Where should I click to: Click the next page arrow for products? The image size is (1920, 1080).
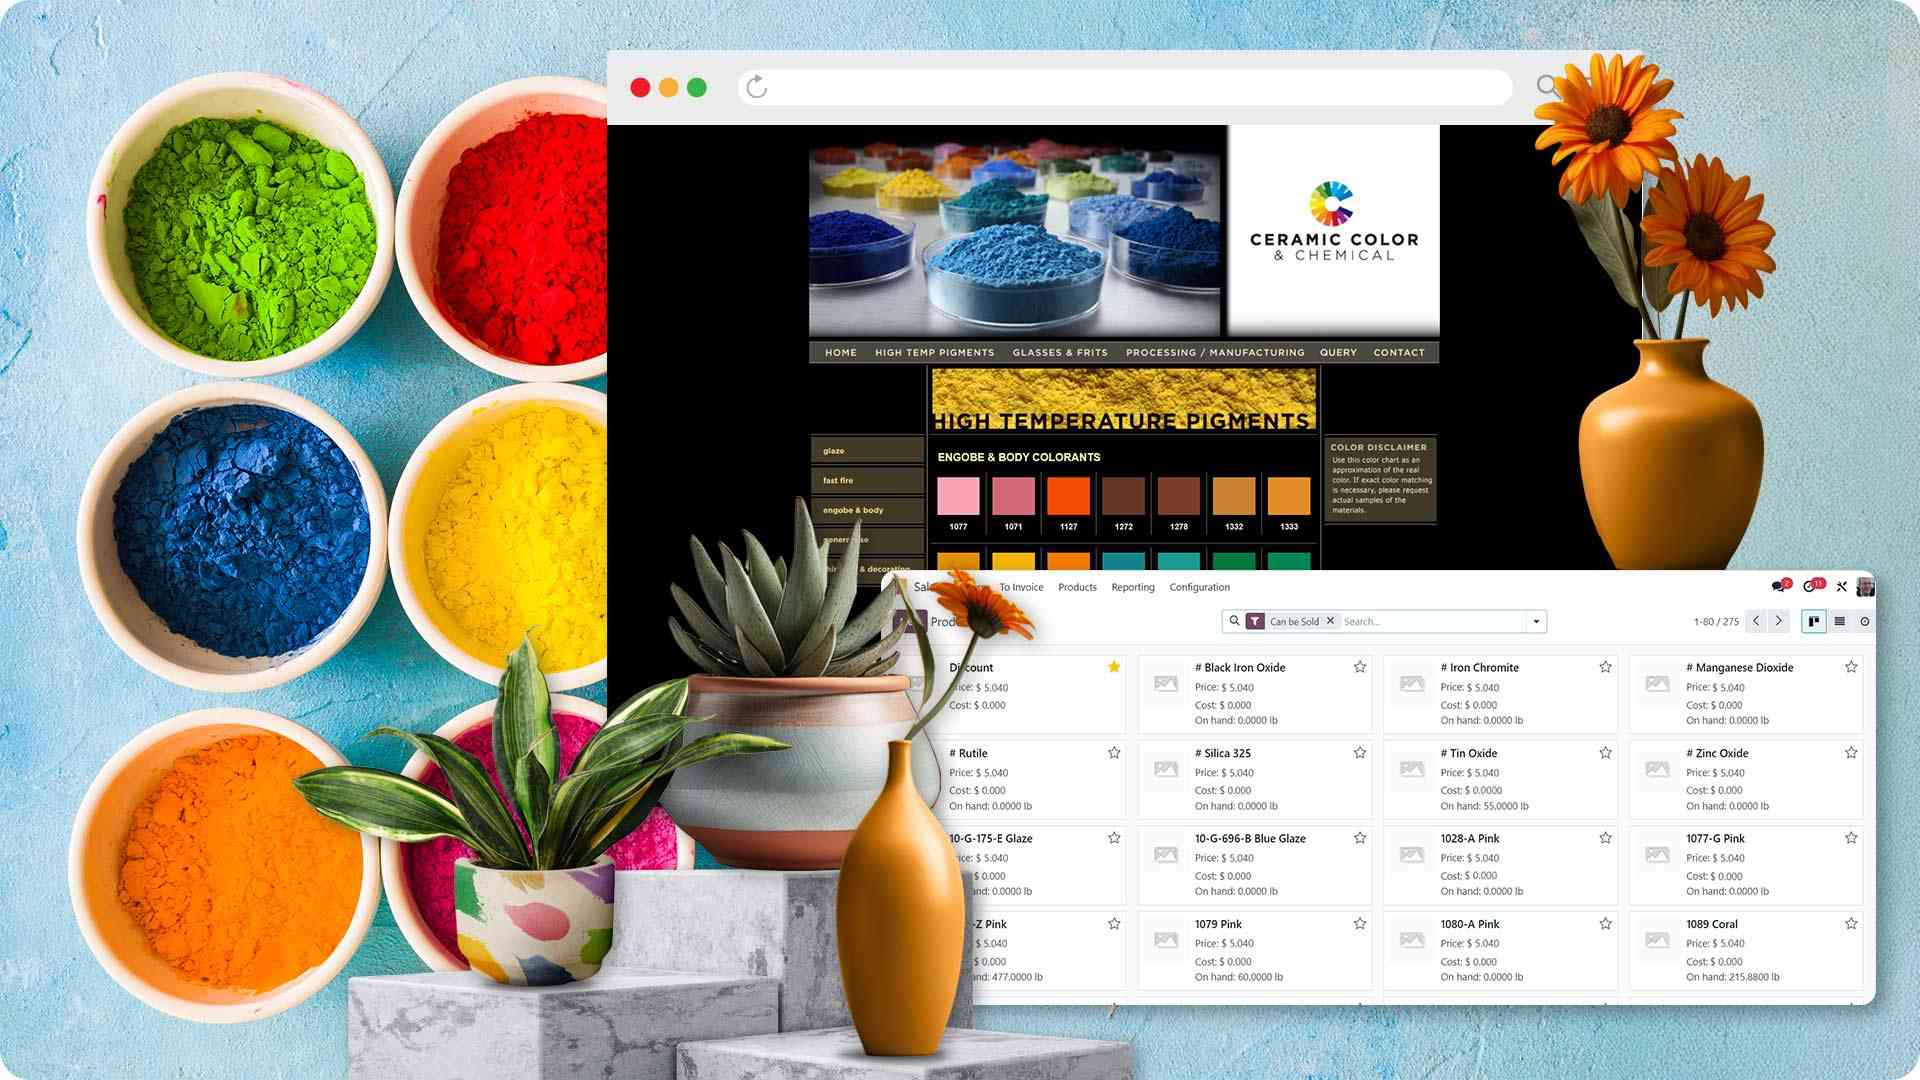coord(1780,621)
